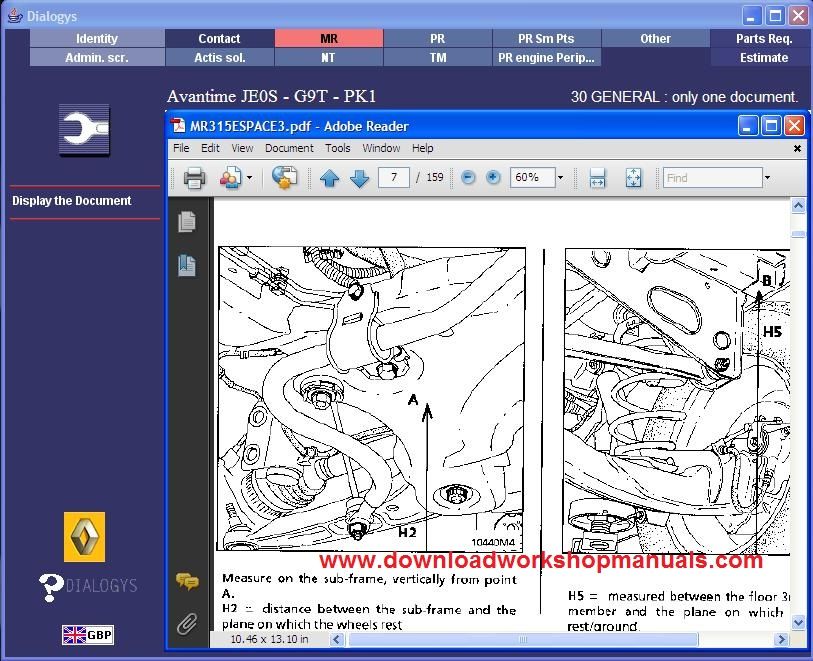Close the document with the menu bar X
This screenshot has width=813, height=661.
[797, 148]
